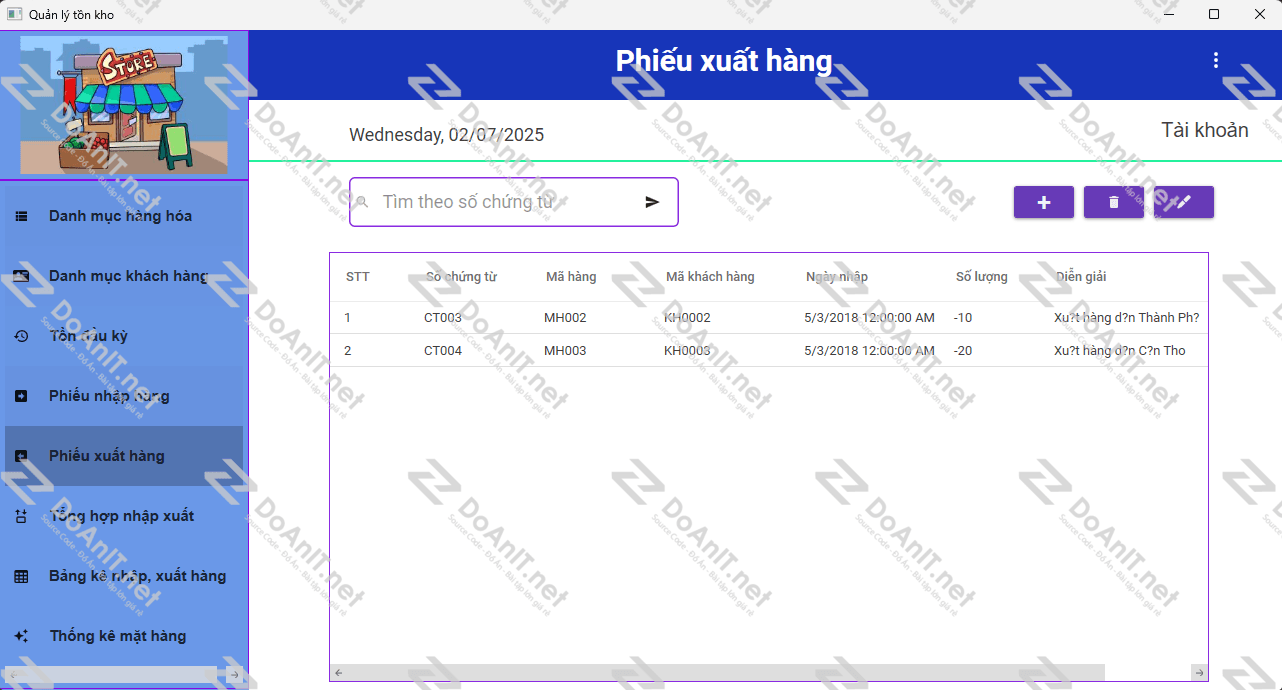Click the MH003 cell

click(x=565, y=351)
